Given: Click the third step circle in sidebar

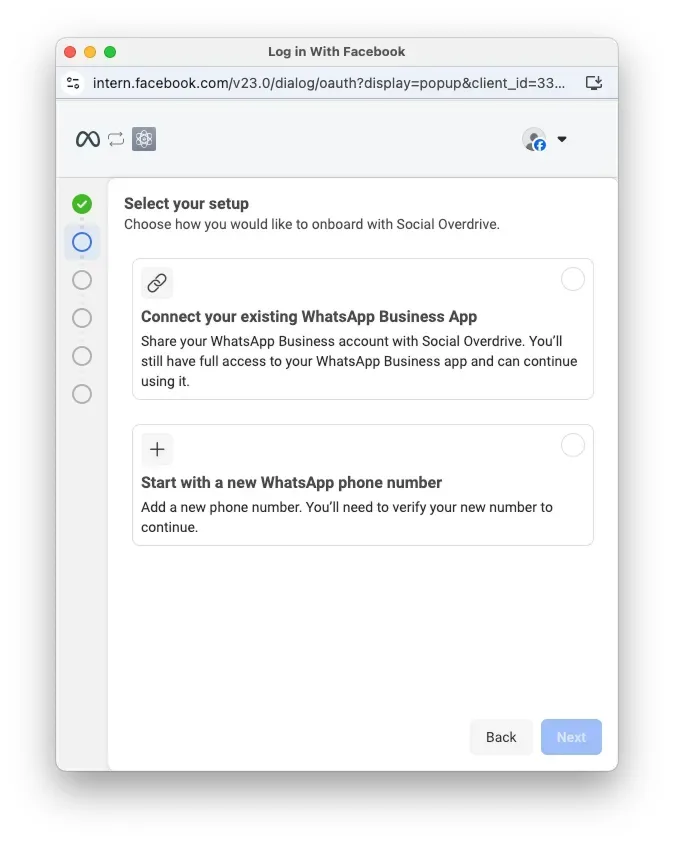Looking at the screenshot, I should [82, 280].
